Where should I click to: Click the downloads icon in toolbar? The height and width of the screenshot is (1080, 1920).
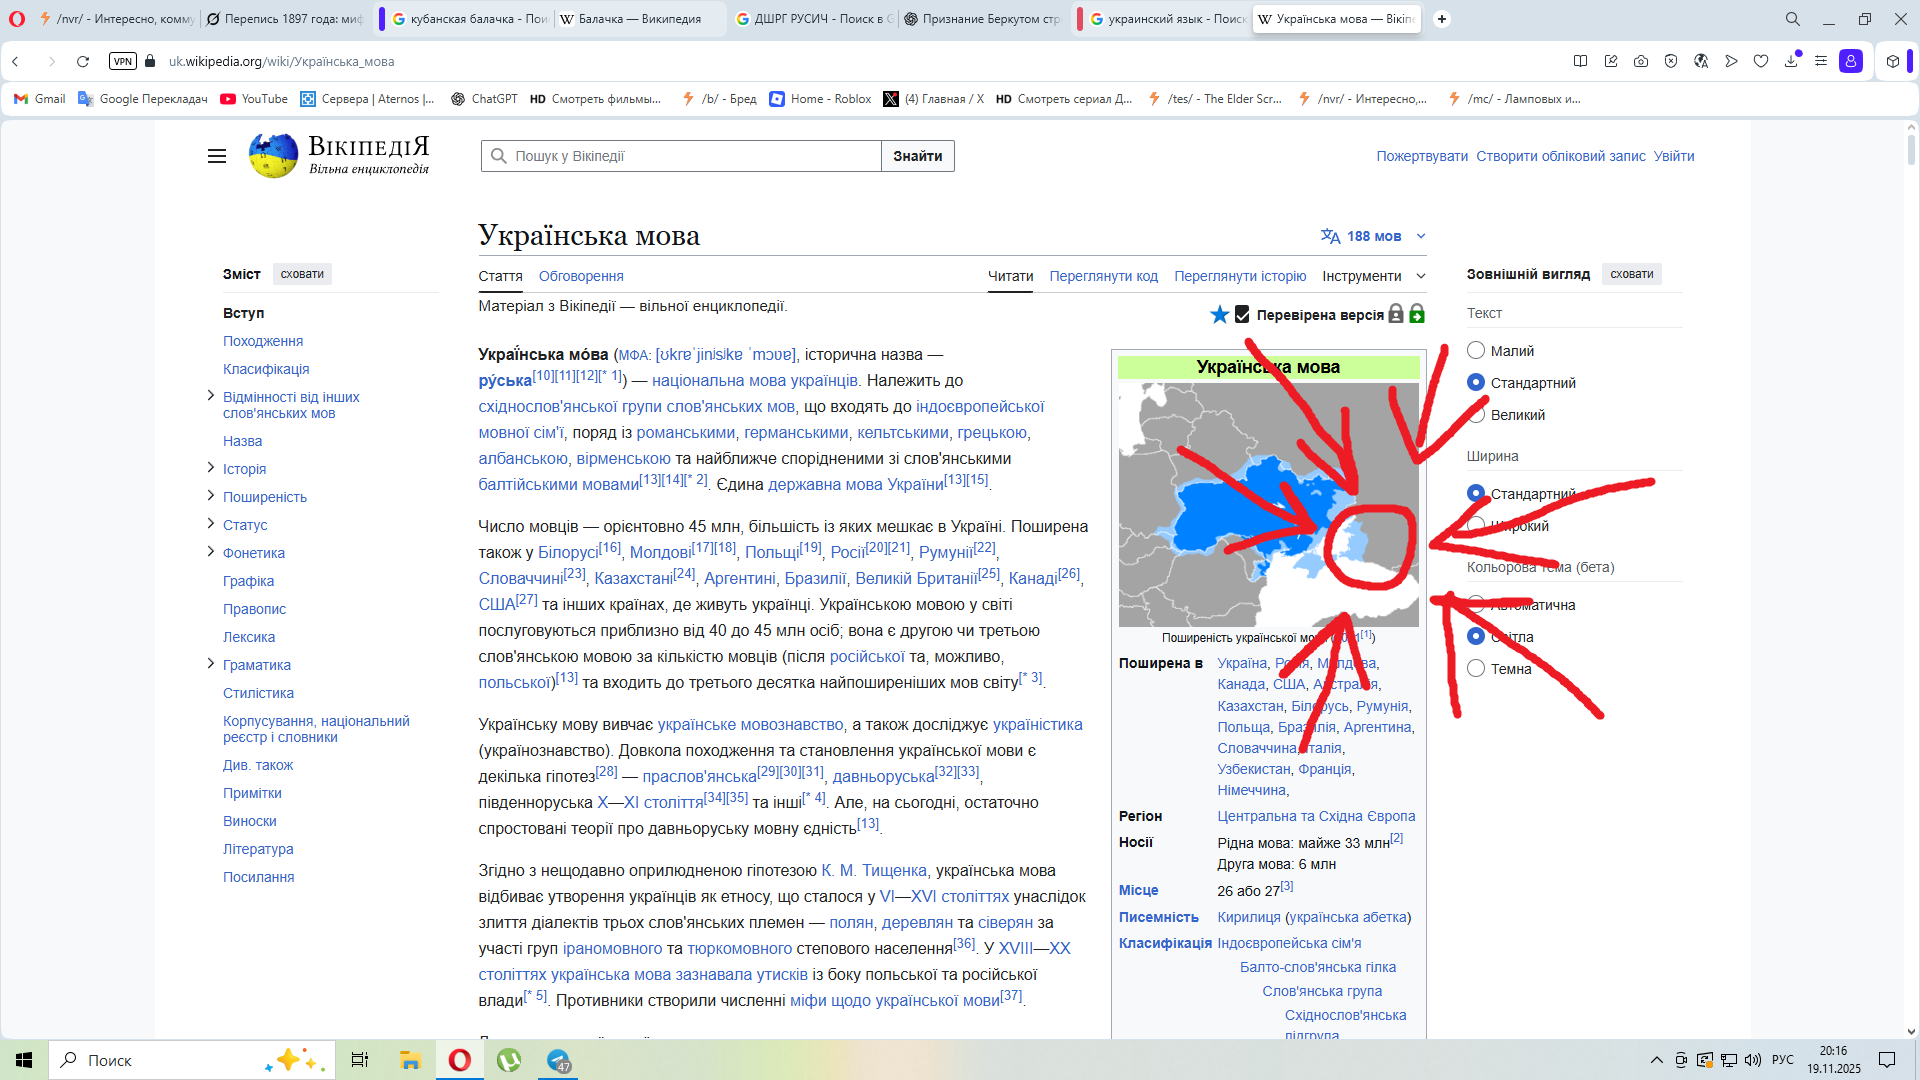[1791, 61]
